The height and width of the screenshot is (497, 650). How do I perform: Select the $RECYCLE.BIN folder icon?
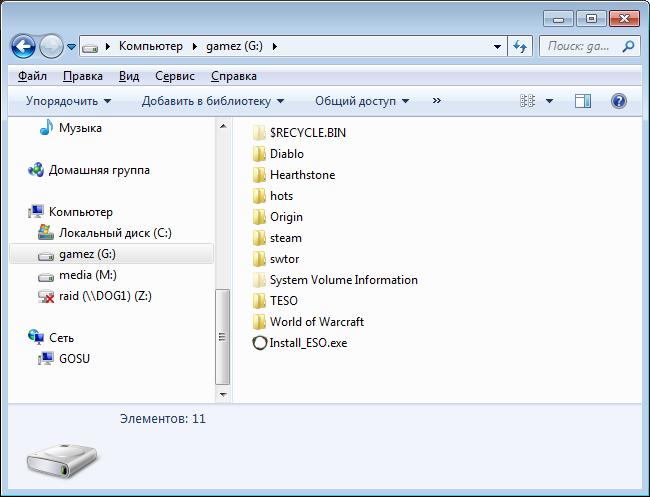259,133
